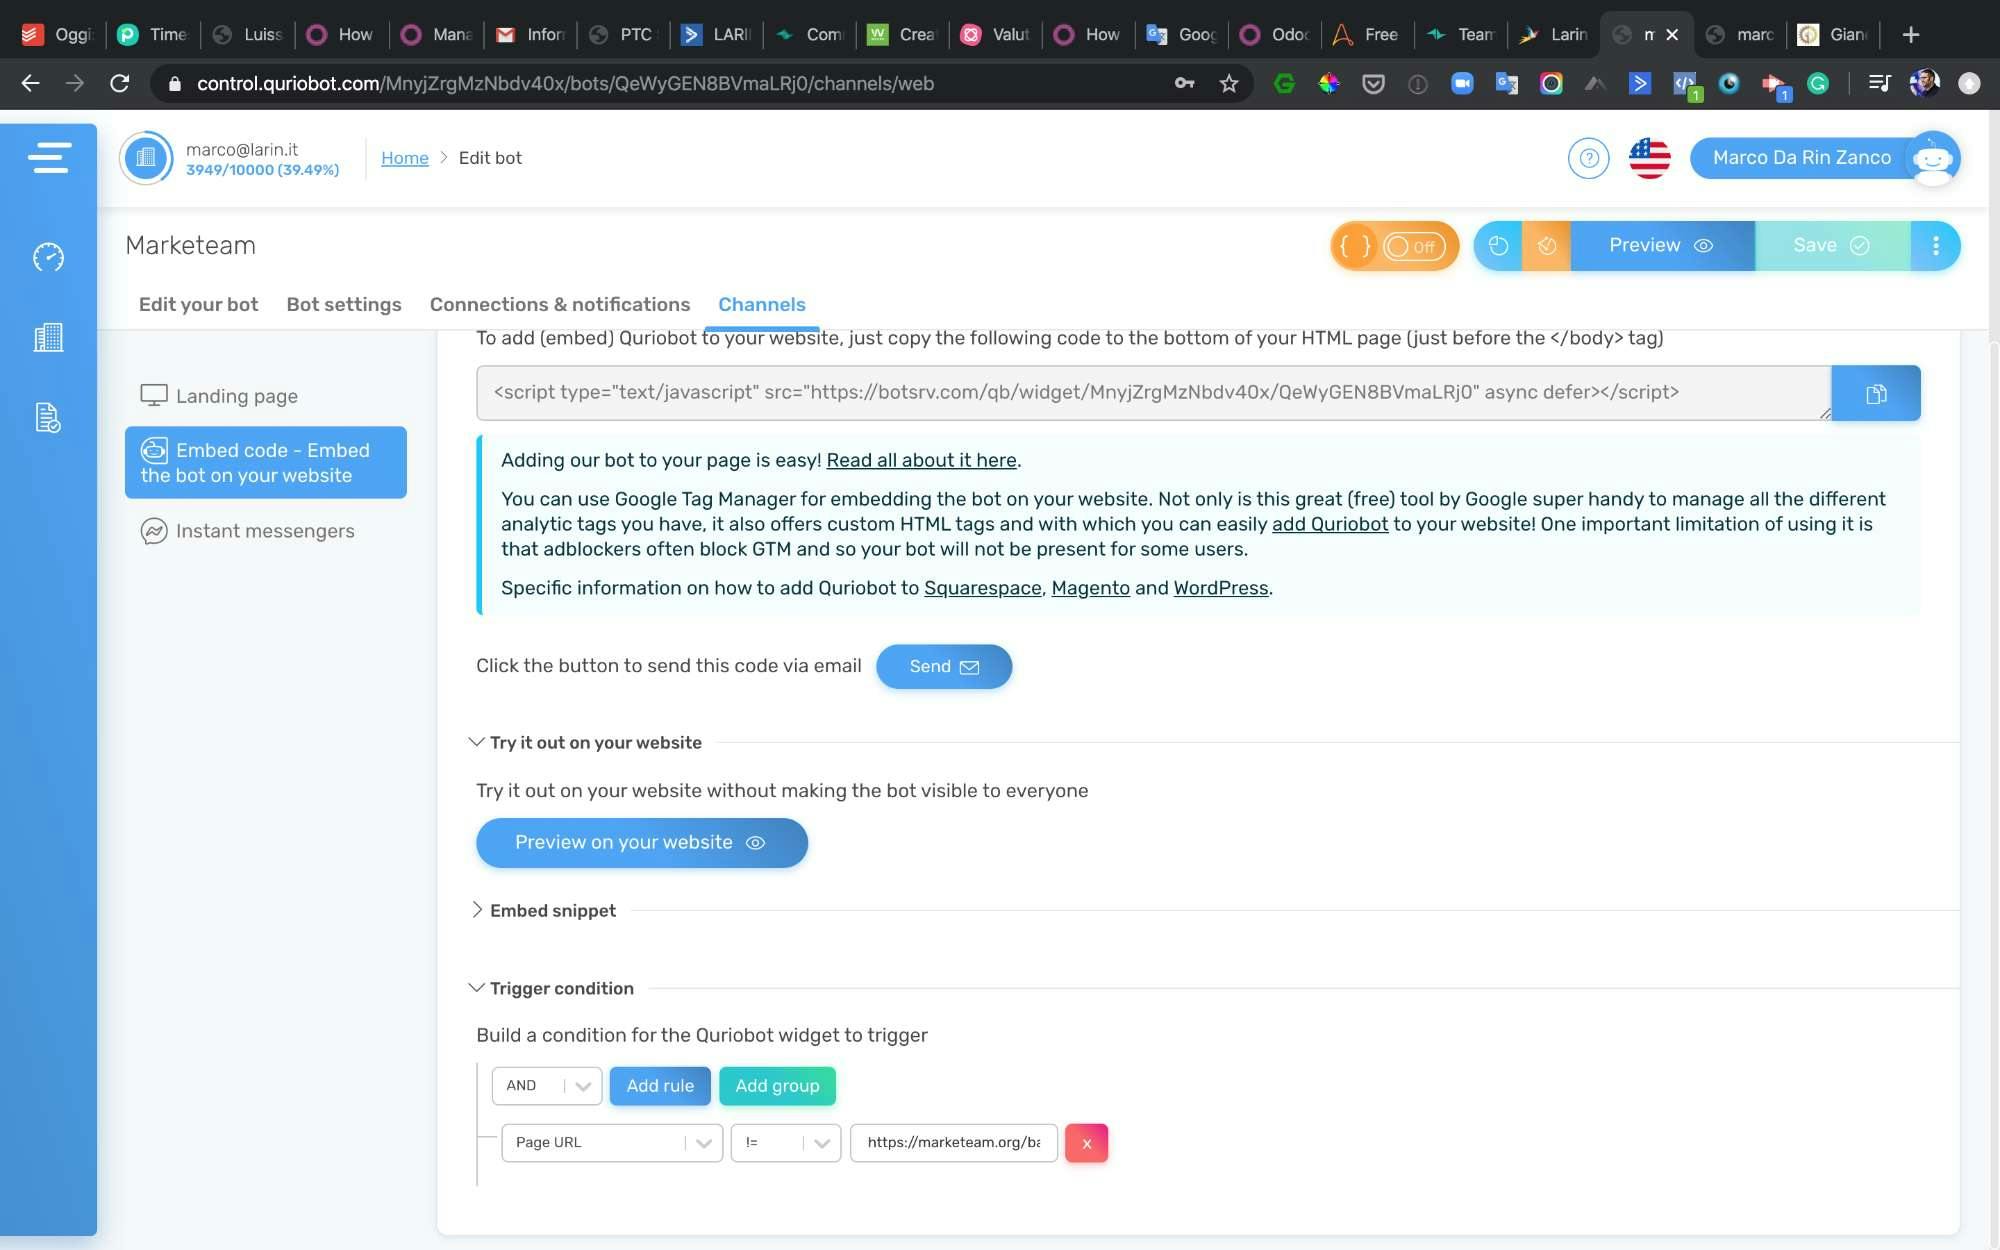The height and width of the screenshot is (1250, 2000).
Task: Open the Page URL field dropdown
Action: point(611,1143)
